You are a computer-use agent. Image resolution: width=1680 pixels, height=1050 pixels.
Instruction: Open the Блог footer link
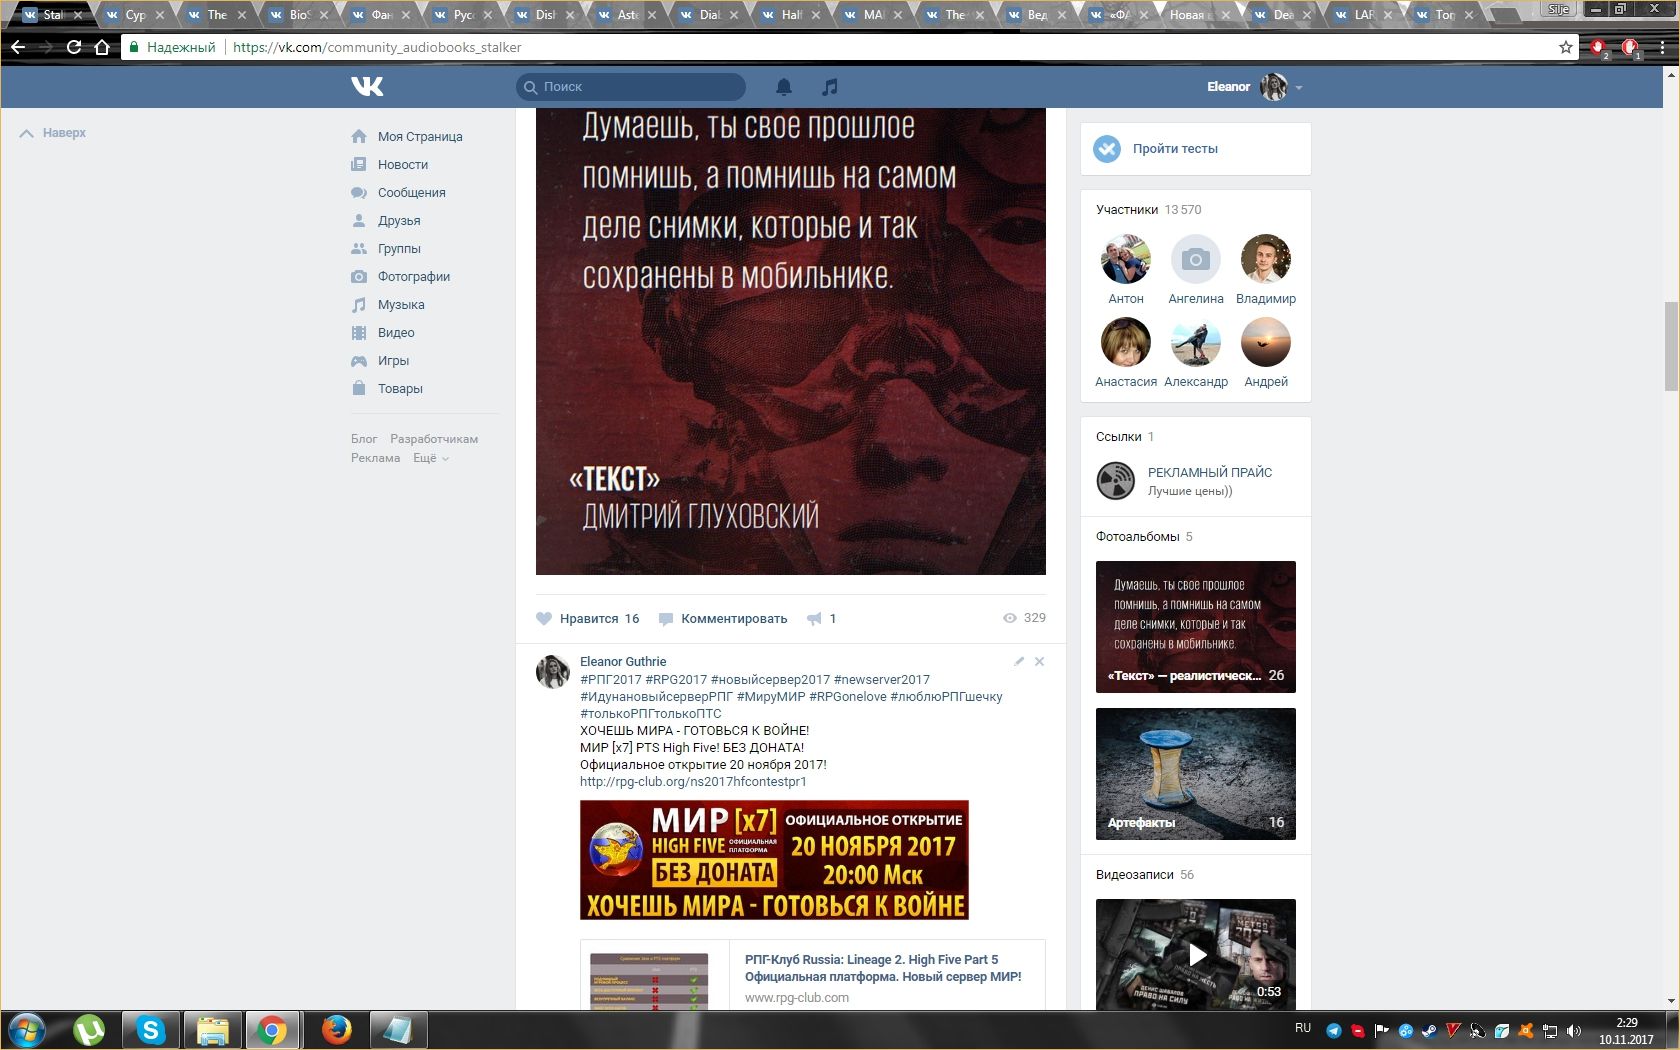pos(364,439)
